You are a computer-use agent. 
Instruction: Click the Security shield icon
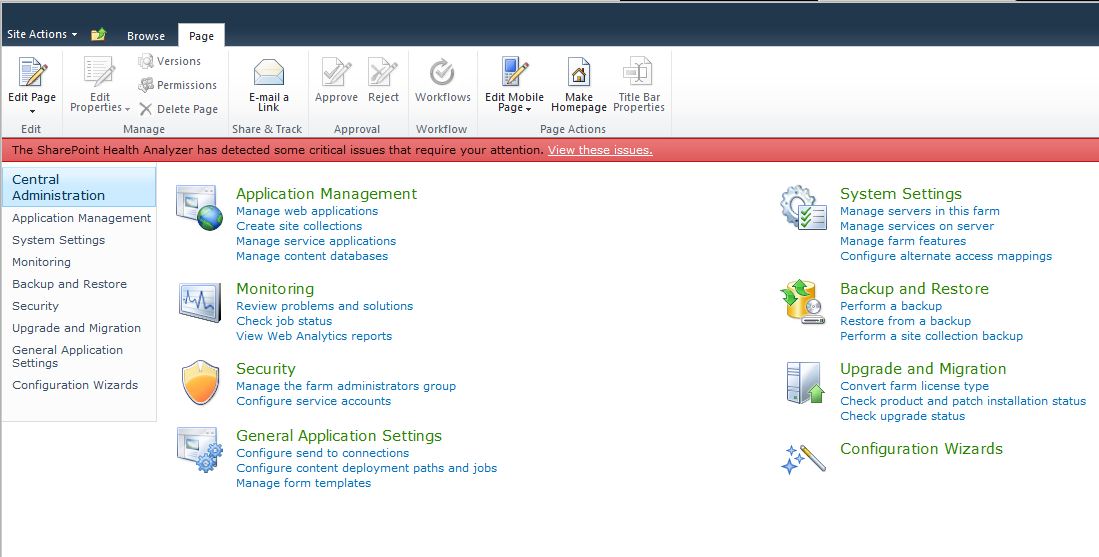pyautogui.click(x=200, y=383)
